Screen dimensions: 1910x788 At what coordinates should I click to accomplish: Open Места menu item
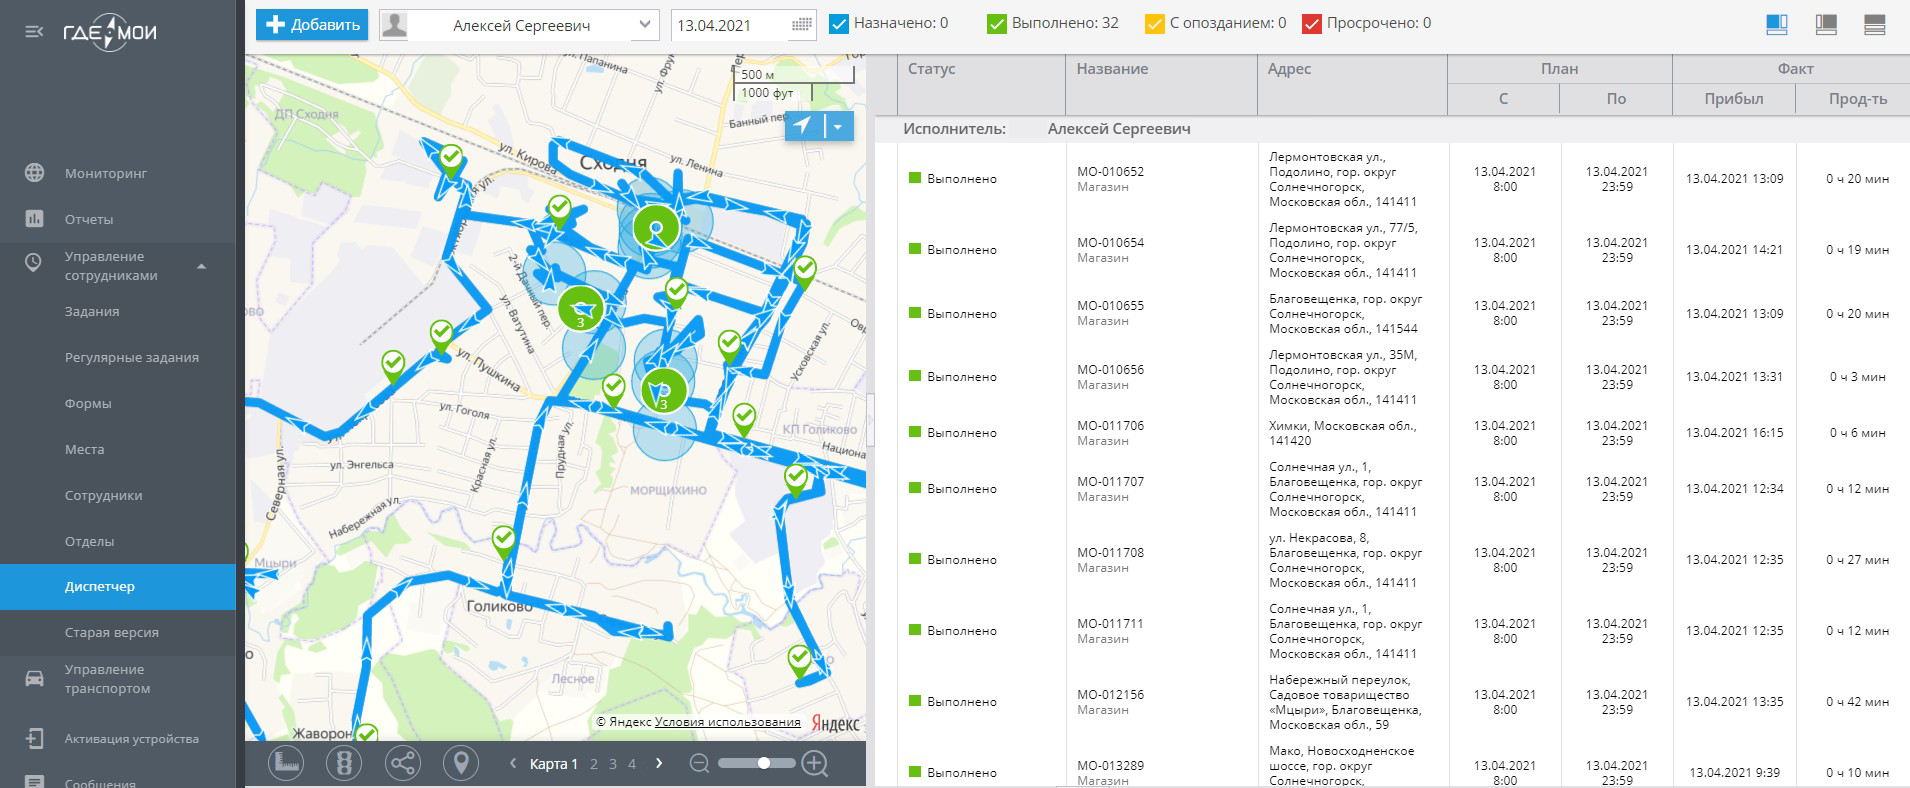[x=85, y=449]
